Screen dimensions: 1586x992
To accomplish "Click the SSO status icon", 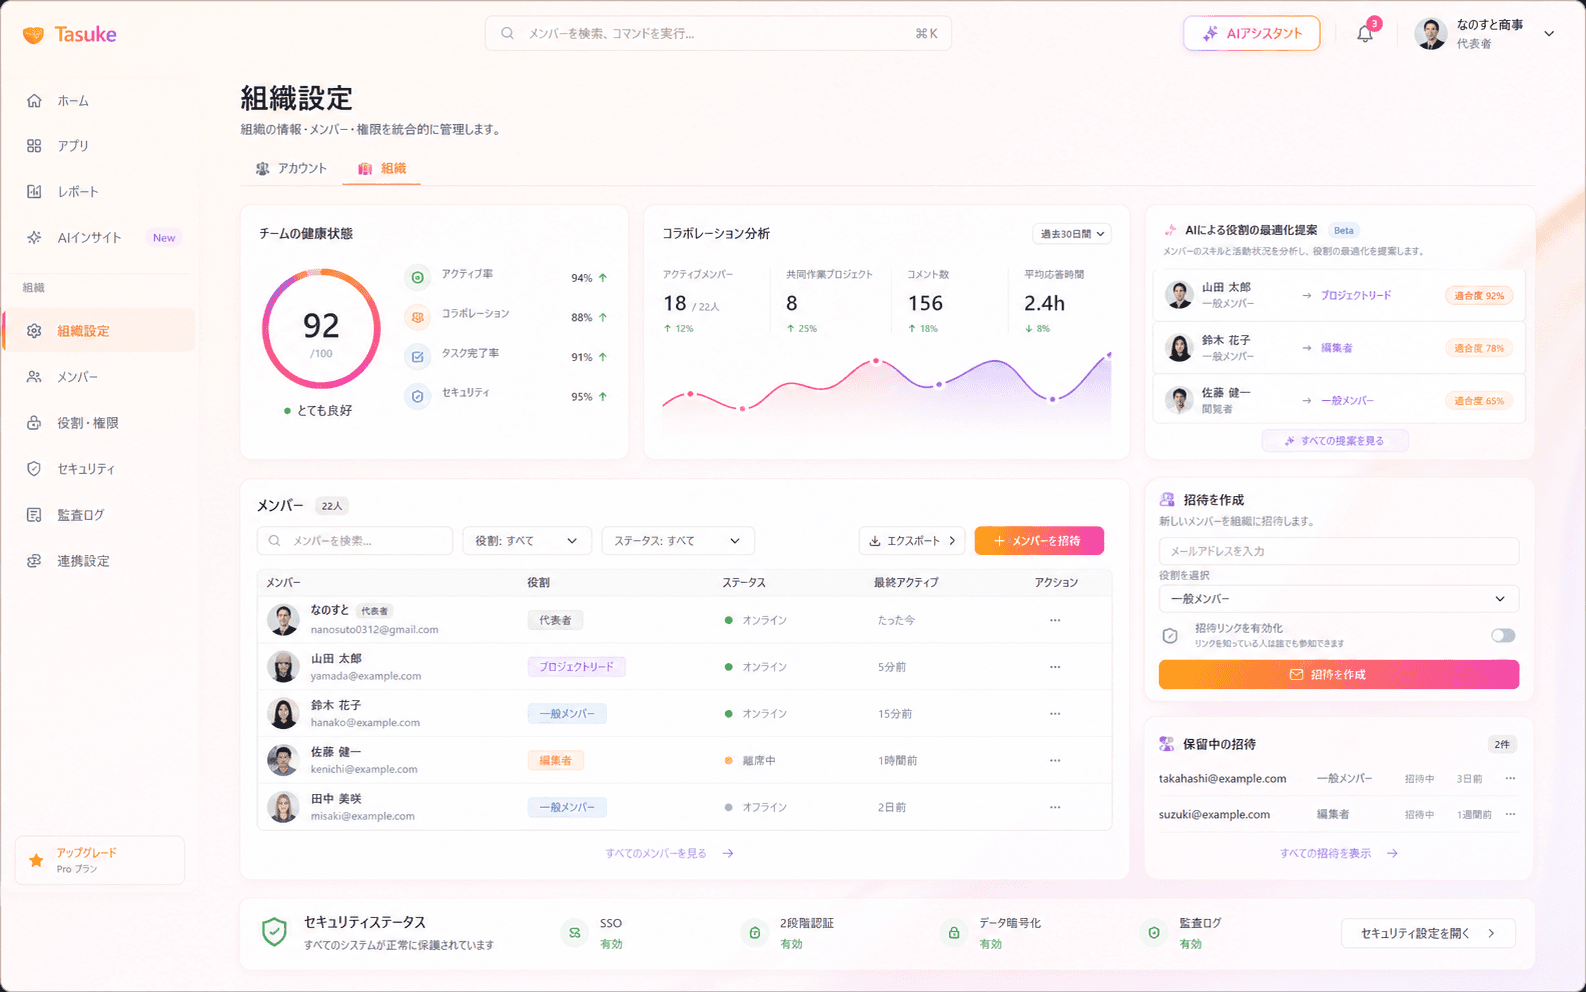I will tap(575, 933).
